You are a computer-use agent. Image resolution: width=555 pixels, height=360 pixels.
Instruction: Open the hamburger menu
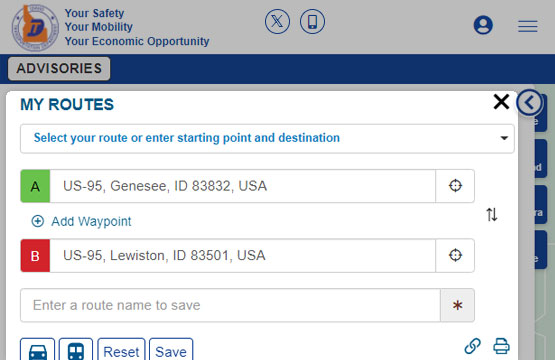[528, 26]
